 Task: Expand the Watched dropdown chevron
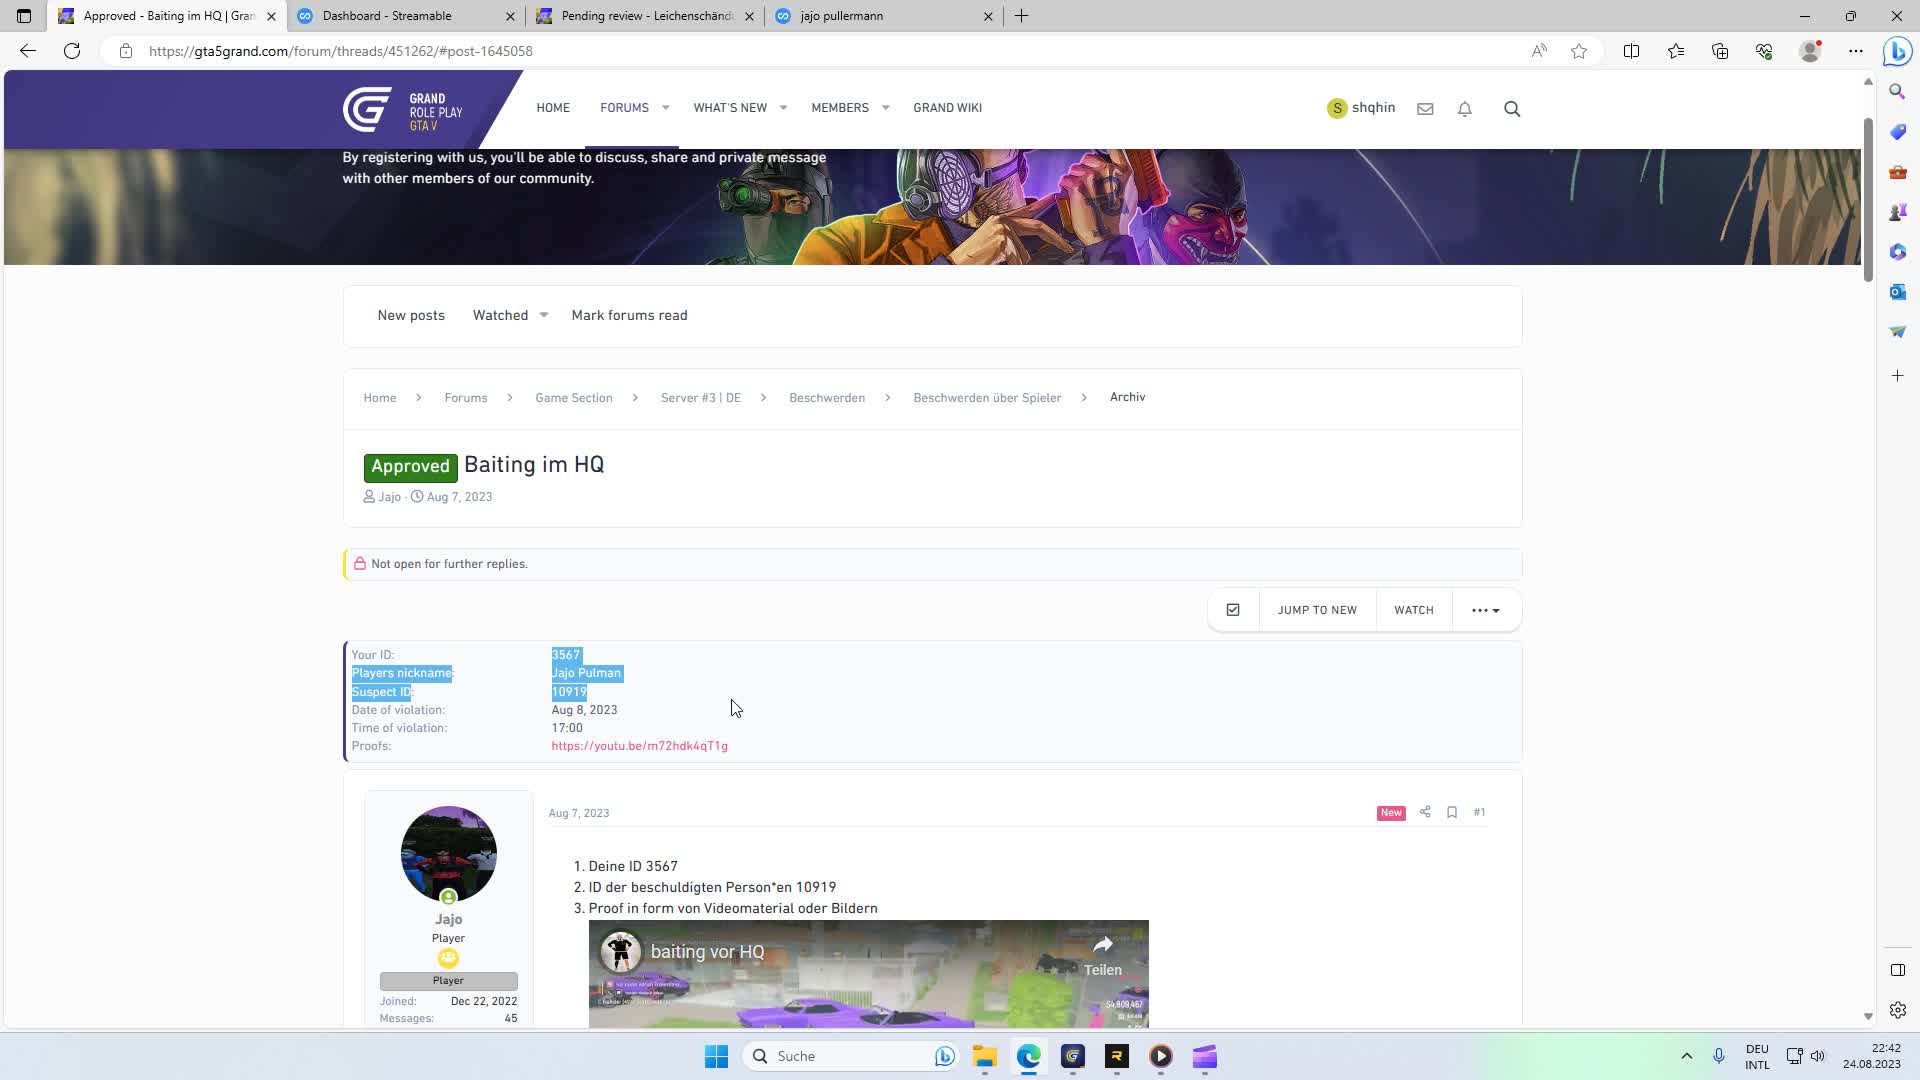pos(543,315)
